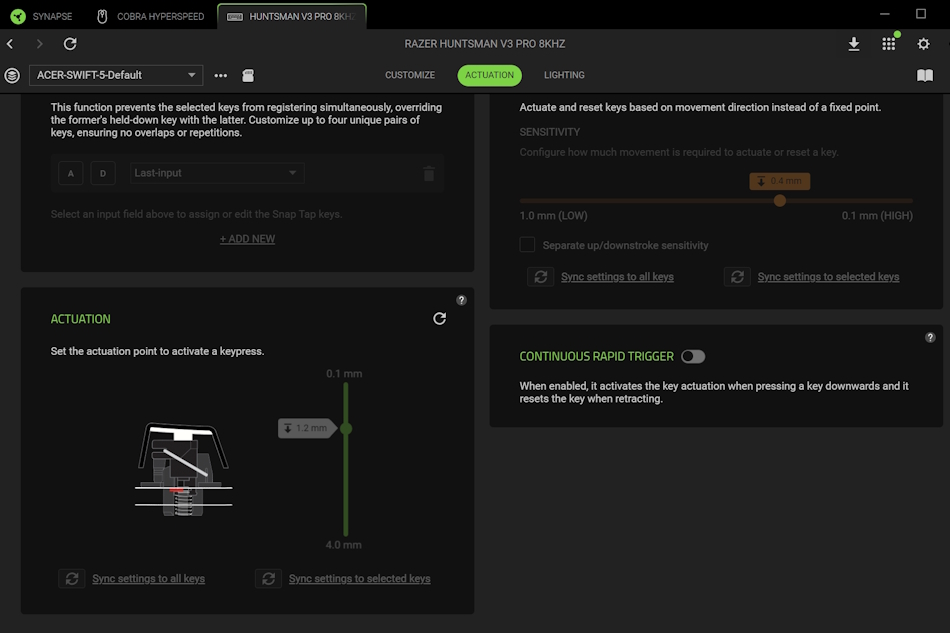Expand the ACER-SWIFT-5-Default profile dropdown
The width and height of the screenshot is (950, 633).
pyautogui.click(x=116, y=75)
